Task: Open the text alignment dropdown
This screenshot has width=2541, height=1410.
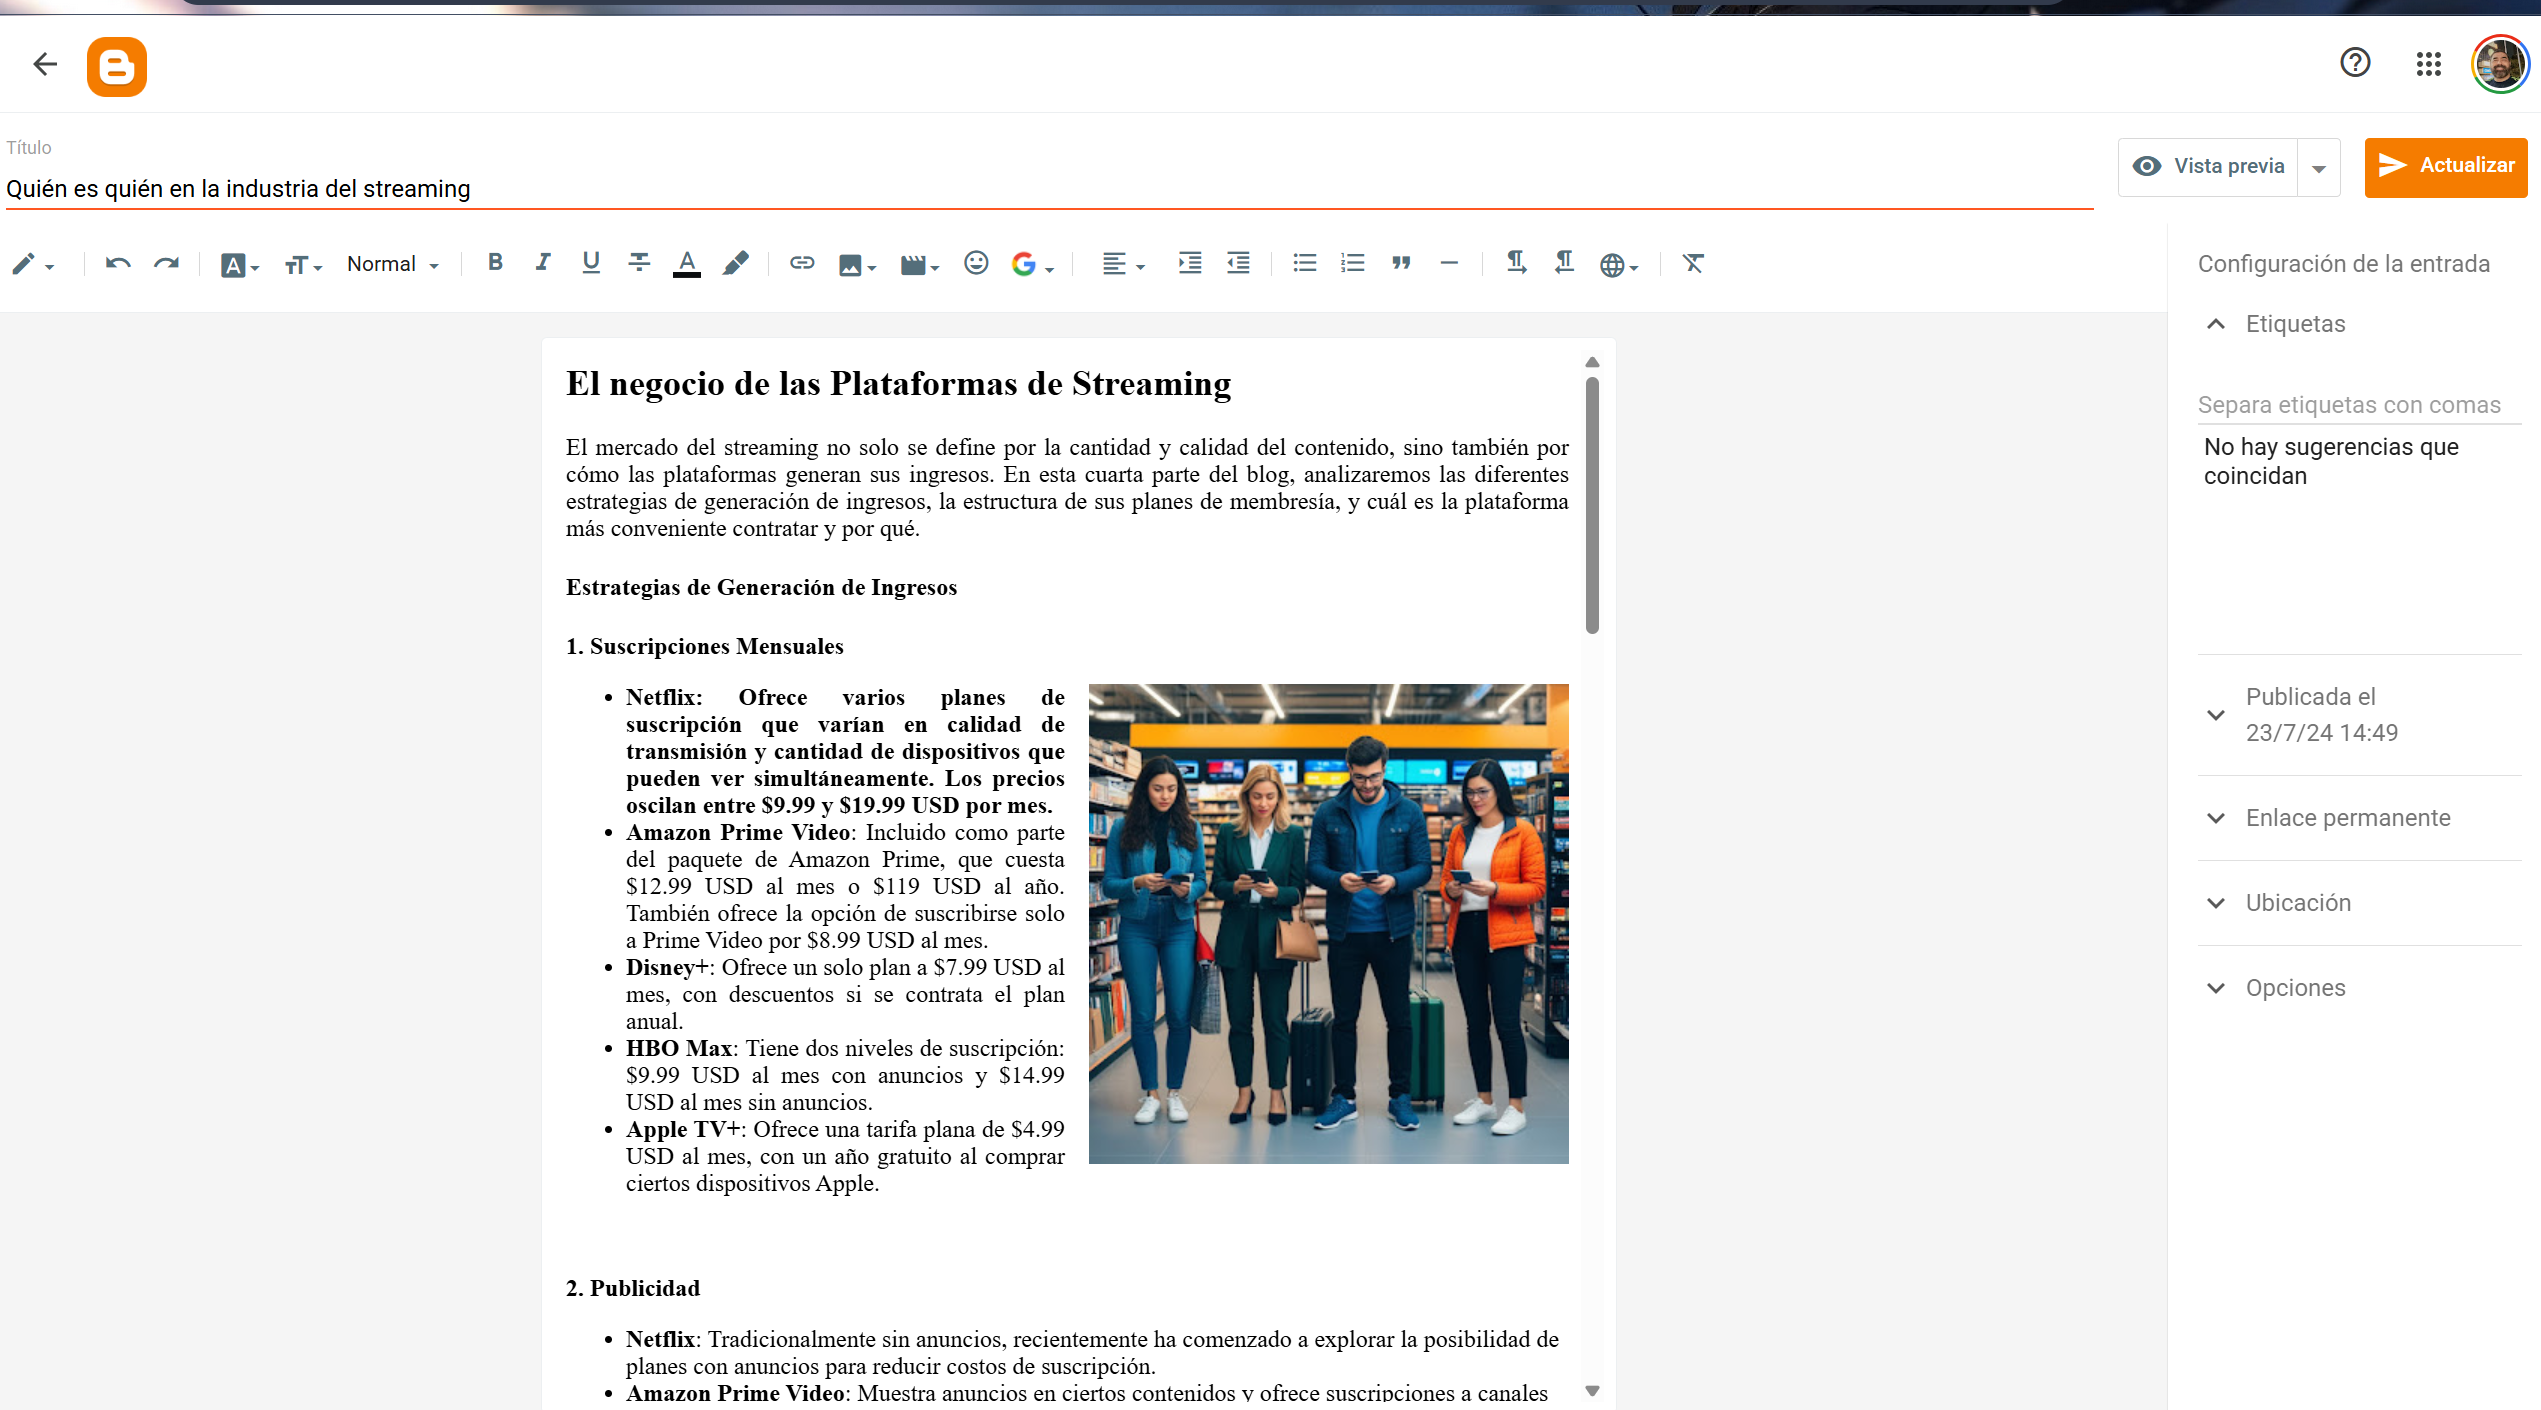Action: [x=1123, y=264]
